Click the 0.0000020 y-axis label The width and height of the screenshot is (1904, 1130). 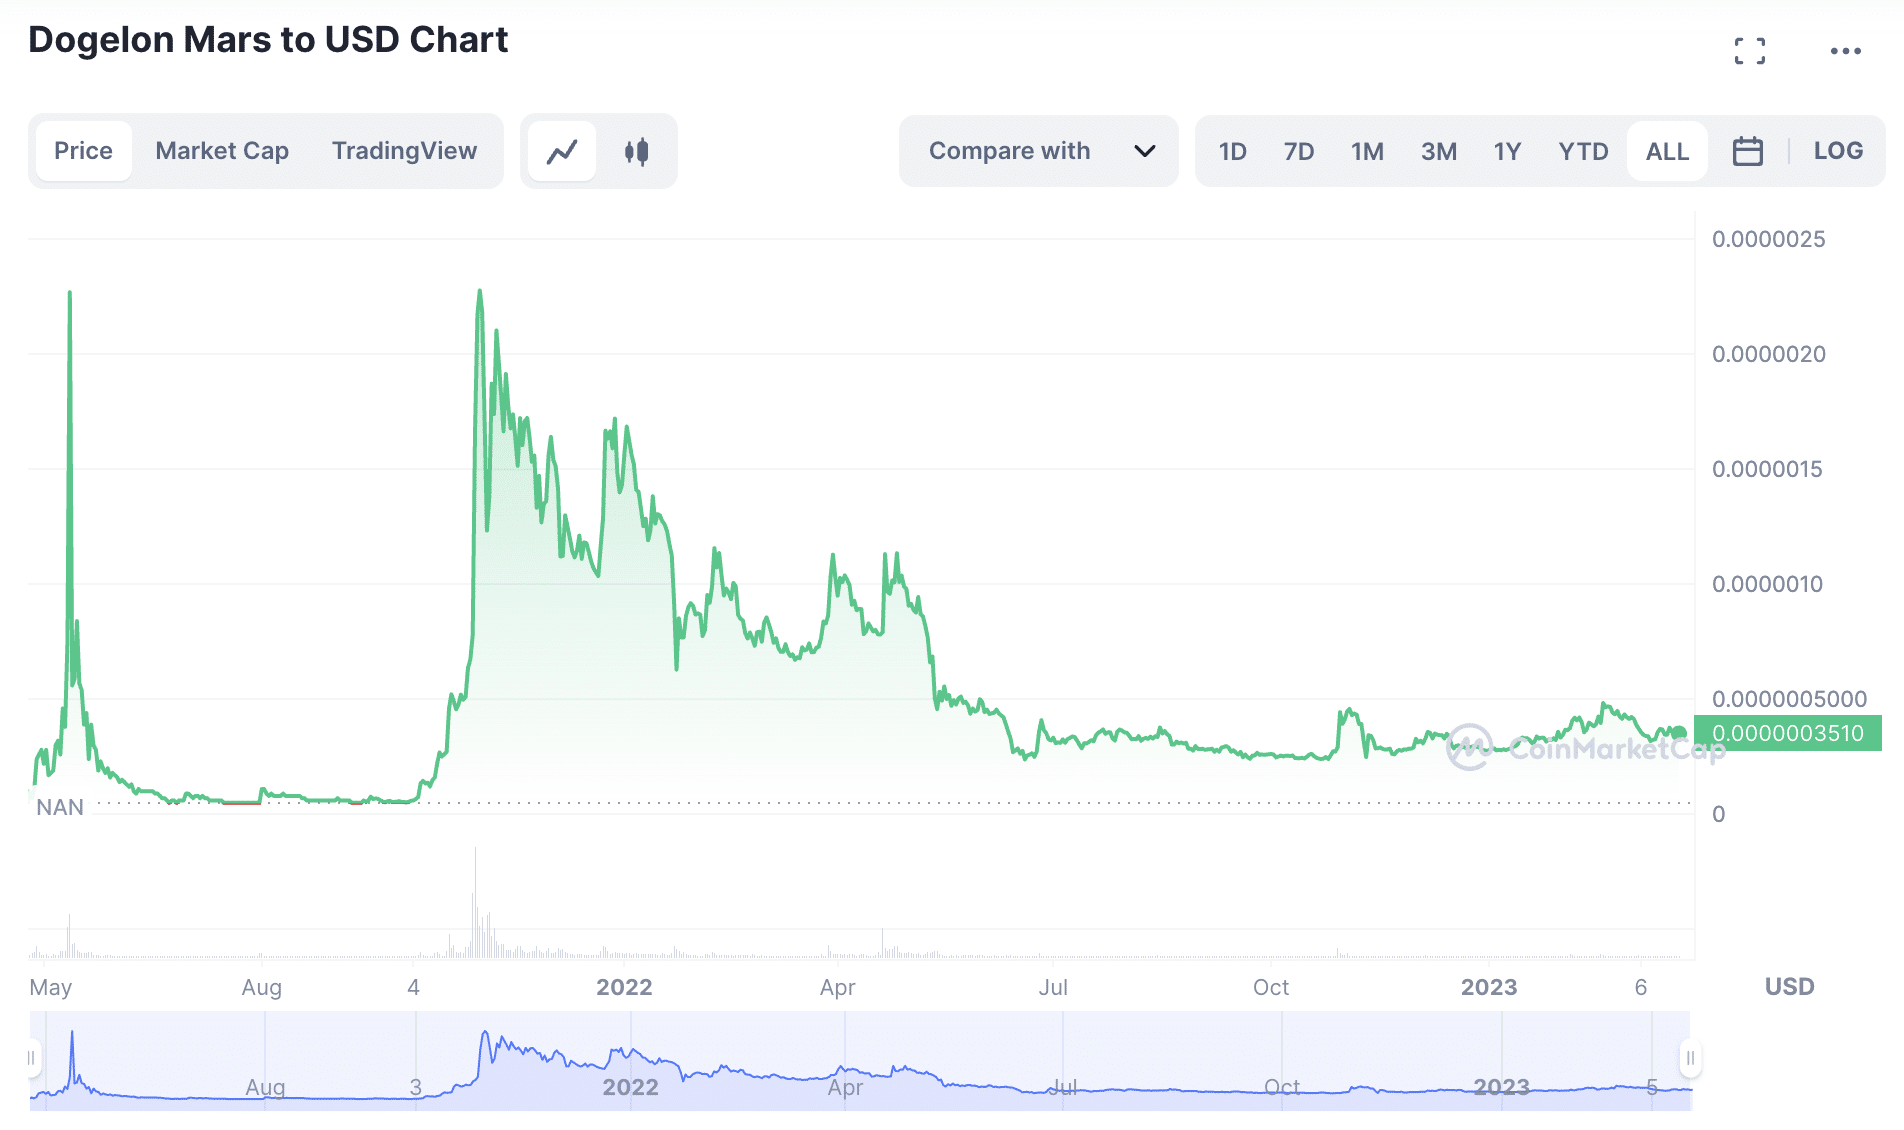(1768, 354)
